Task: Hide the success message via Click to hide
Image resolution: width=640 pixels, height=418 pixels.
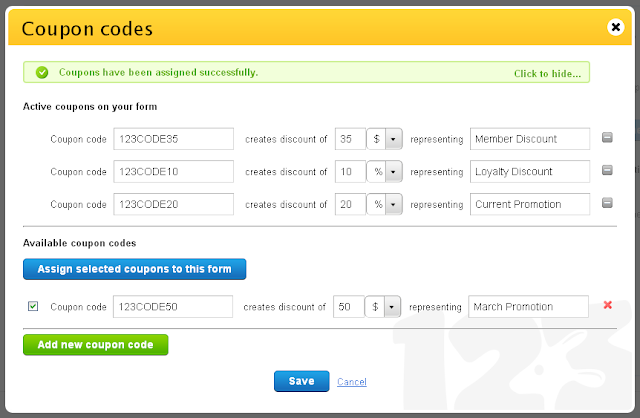Action: point(547,73)
